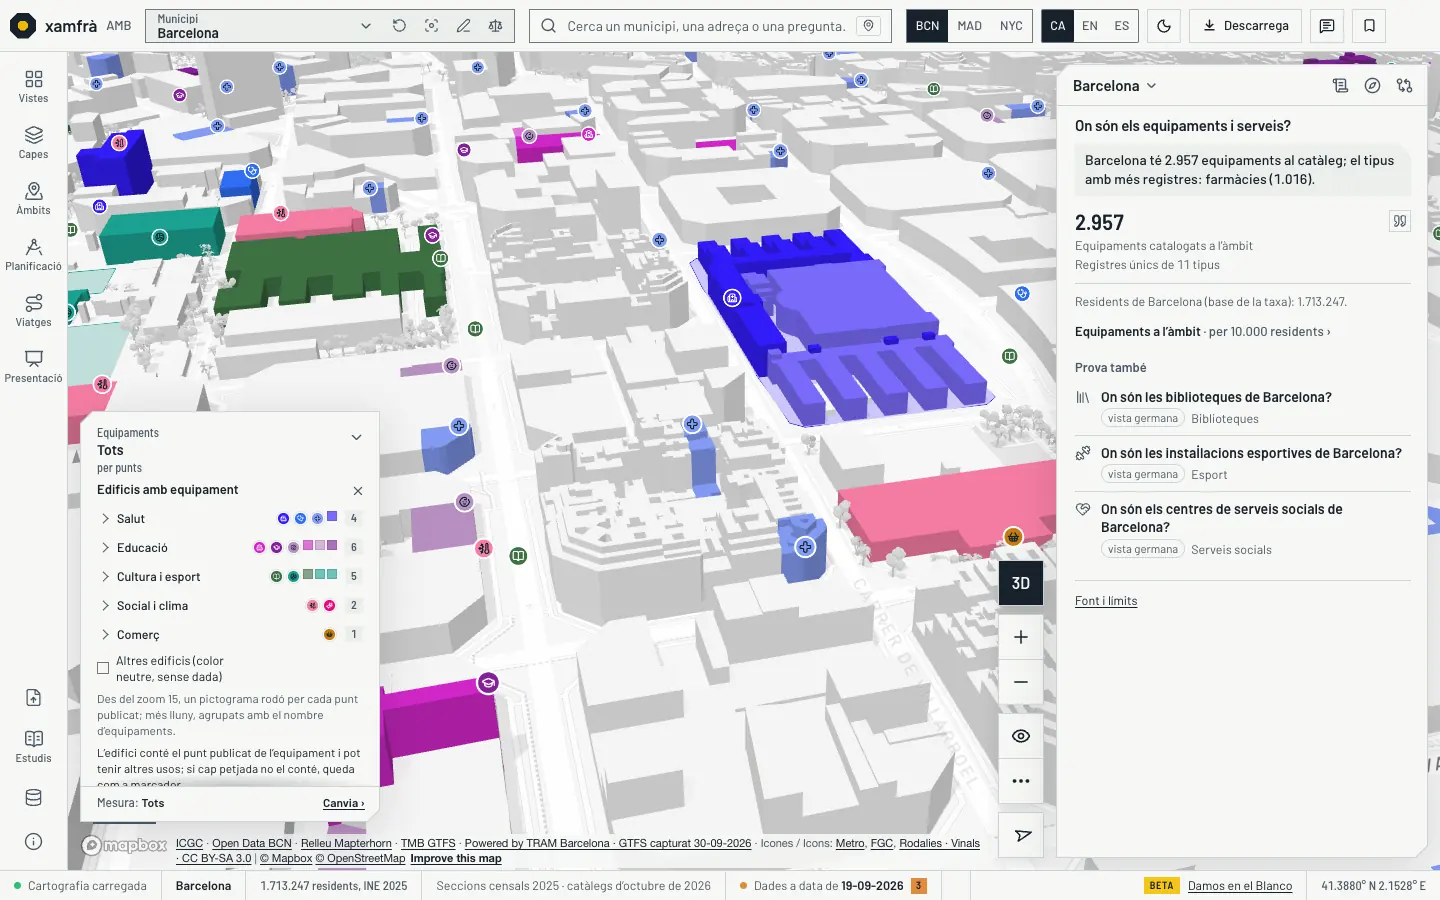This screenshot has height=900, width=1440.
Task: Click the focus frame icon in toolbar
Action: coord(431,26)
